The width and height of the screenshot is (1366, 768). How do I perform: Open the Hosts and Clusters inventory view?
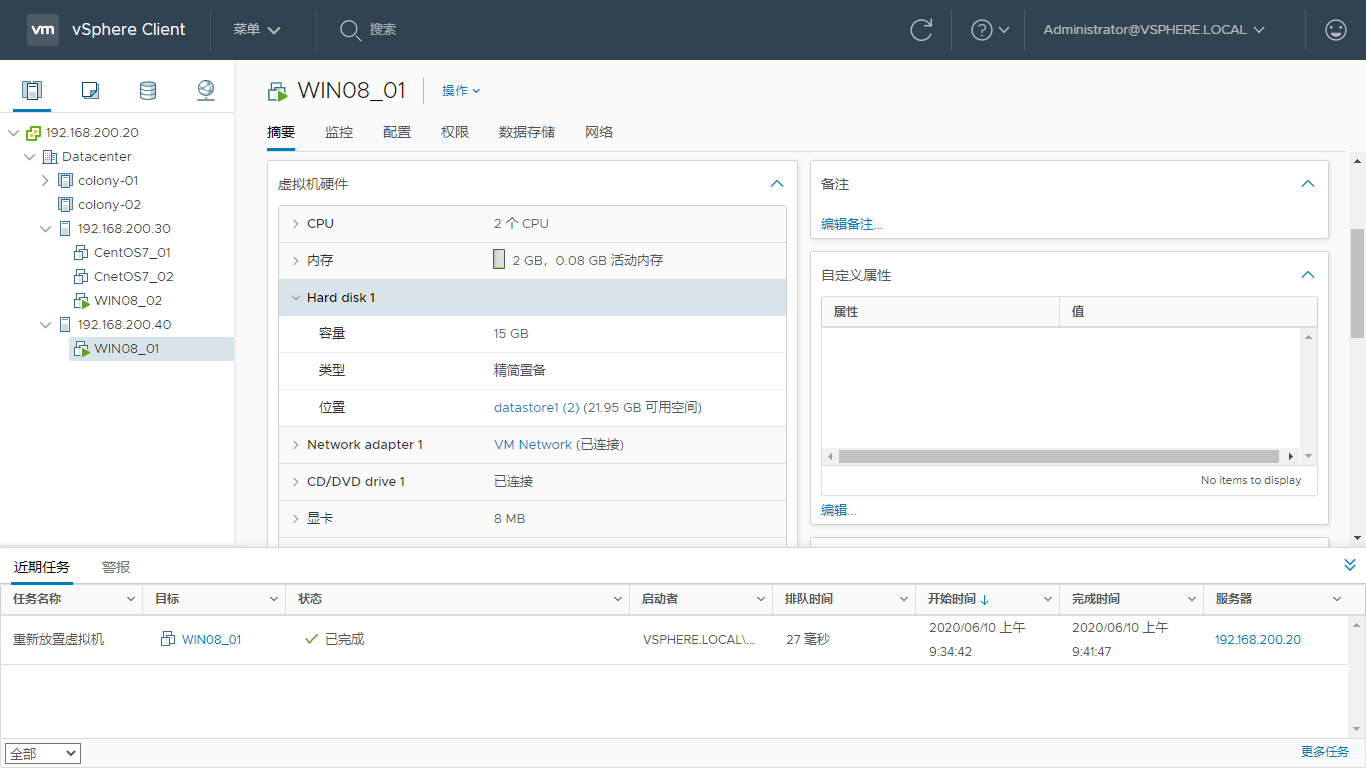(x=31, y=90)
